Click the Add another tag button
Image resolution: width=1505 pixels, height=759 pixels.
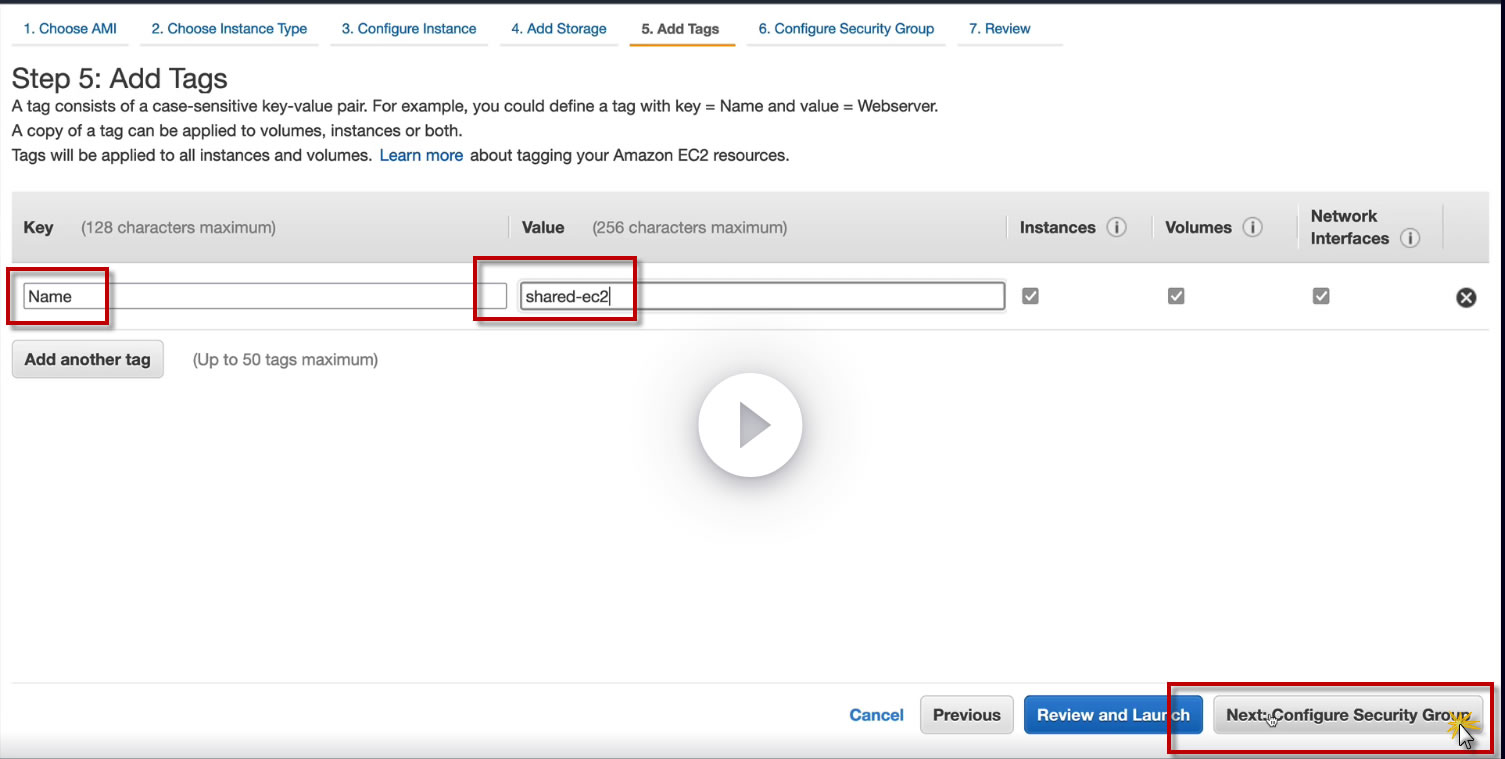[87, 360]
